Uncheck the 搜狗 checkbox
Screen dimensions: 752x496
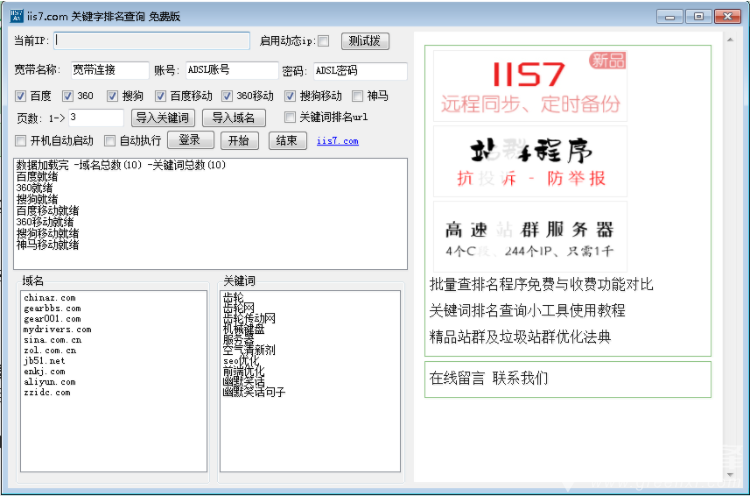pyautogui.click(x=112, y=96)
